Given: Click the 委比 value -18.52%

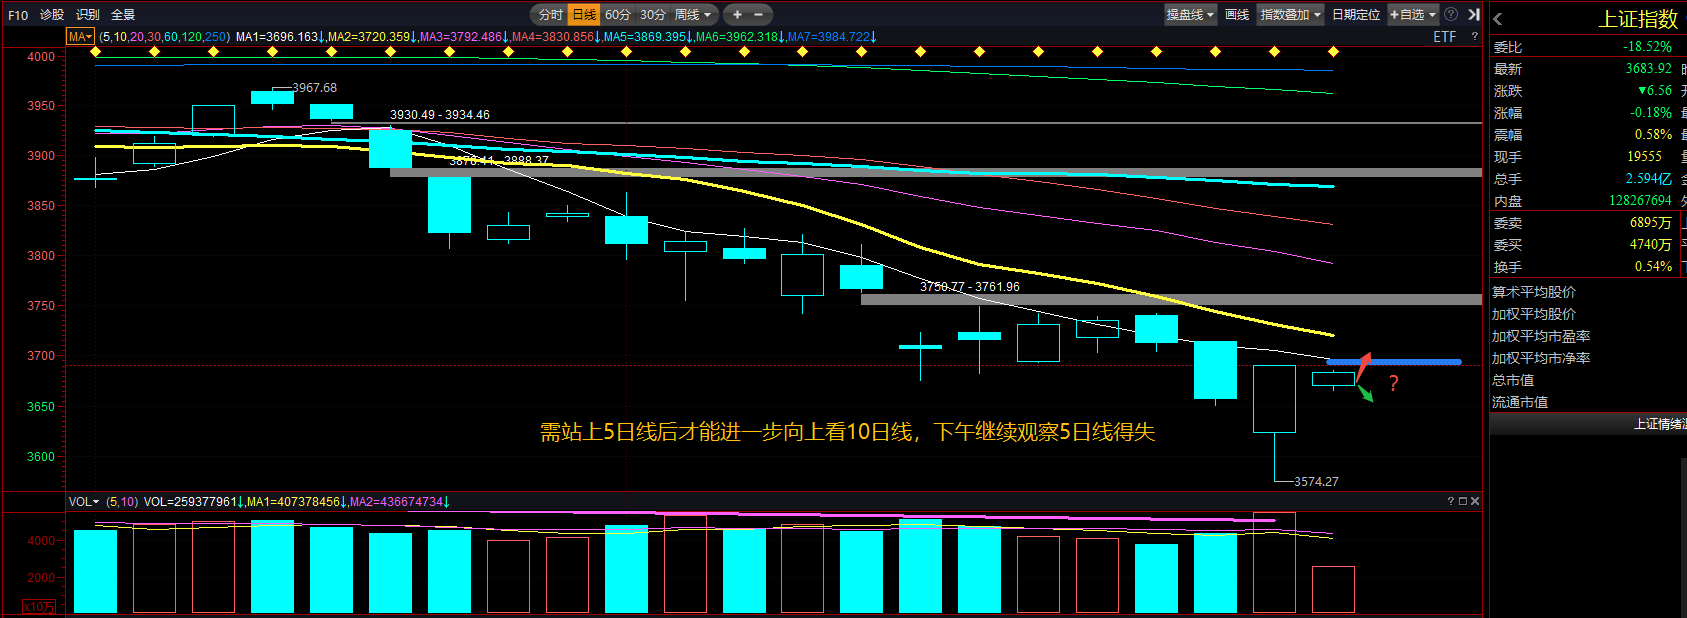Looking at the screenshot, I should (1647, 46).
